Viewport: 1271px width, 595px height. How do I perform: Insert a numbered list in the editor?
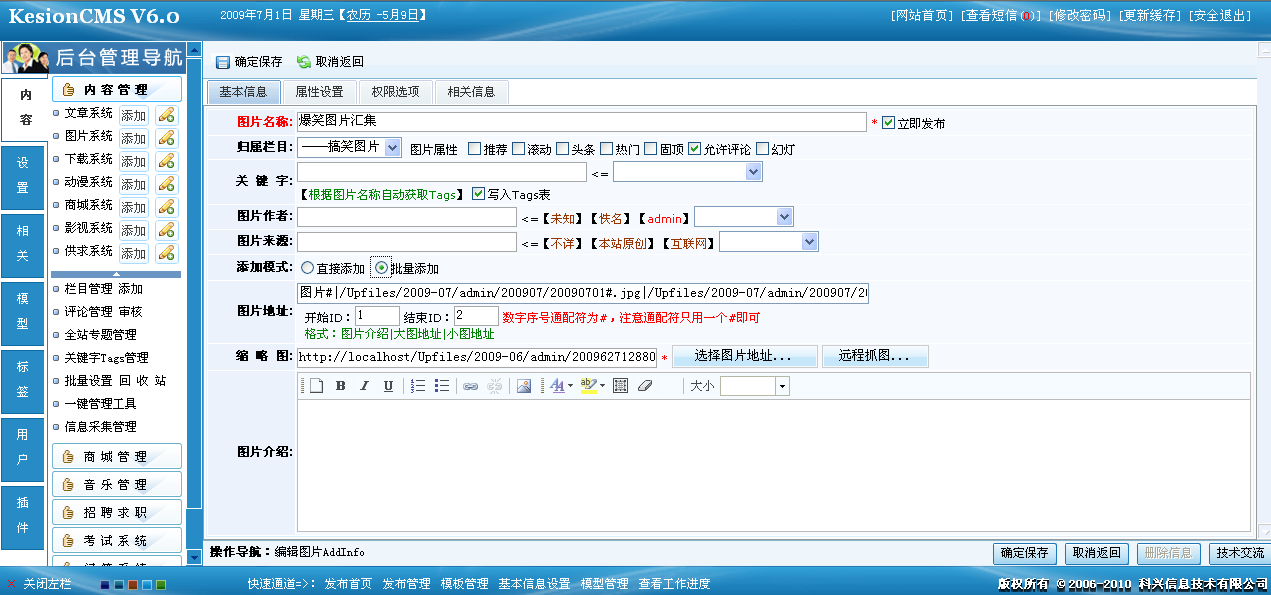(x=418, y=386)
